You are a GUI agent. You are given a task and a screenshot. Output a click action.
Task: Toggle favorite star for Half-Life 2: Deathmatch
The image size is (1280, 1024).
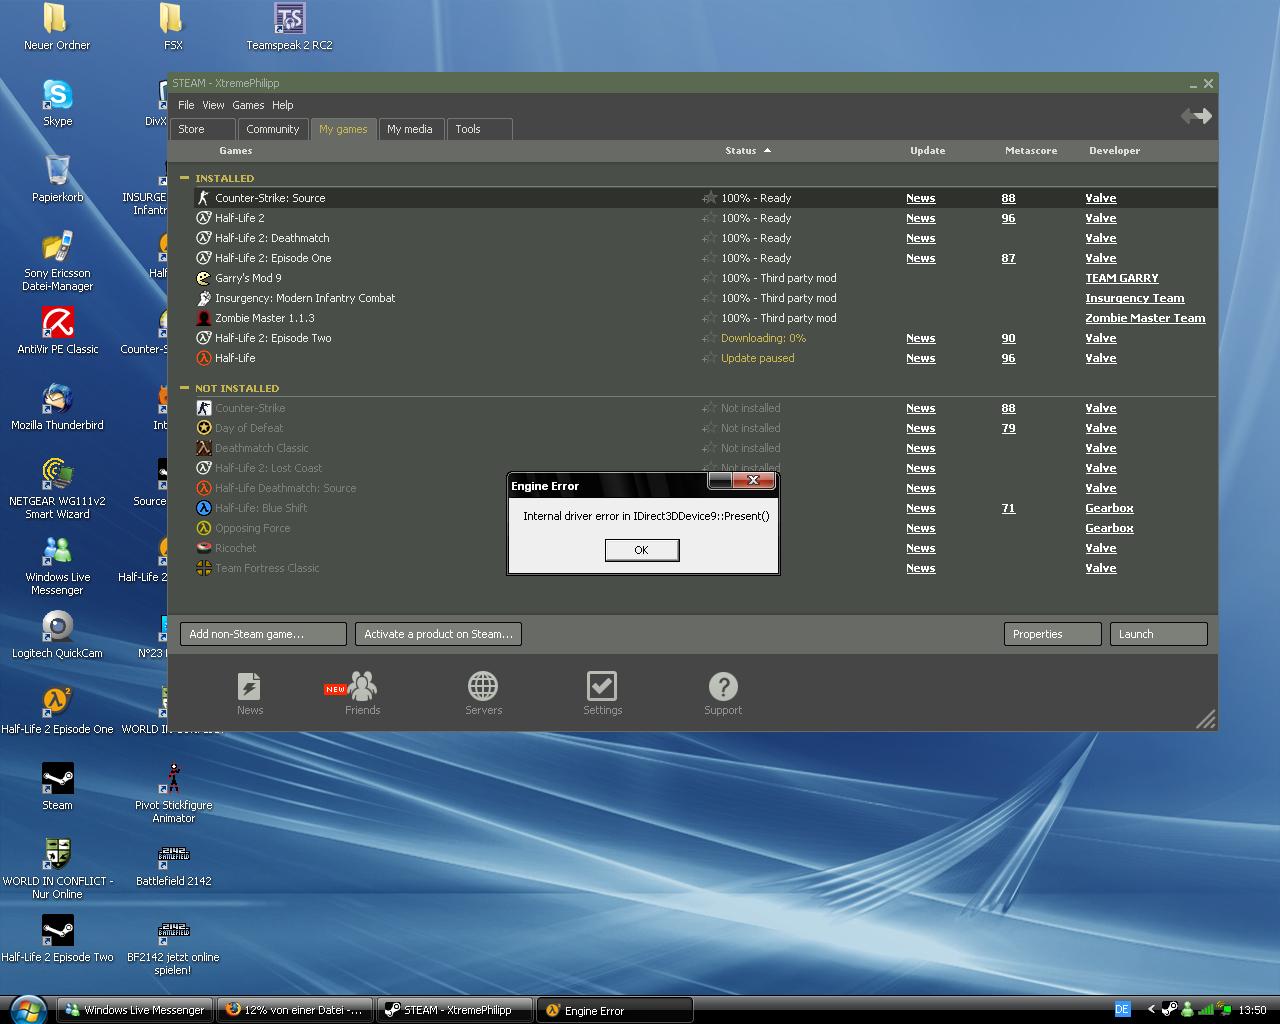coord(709,238)
